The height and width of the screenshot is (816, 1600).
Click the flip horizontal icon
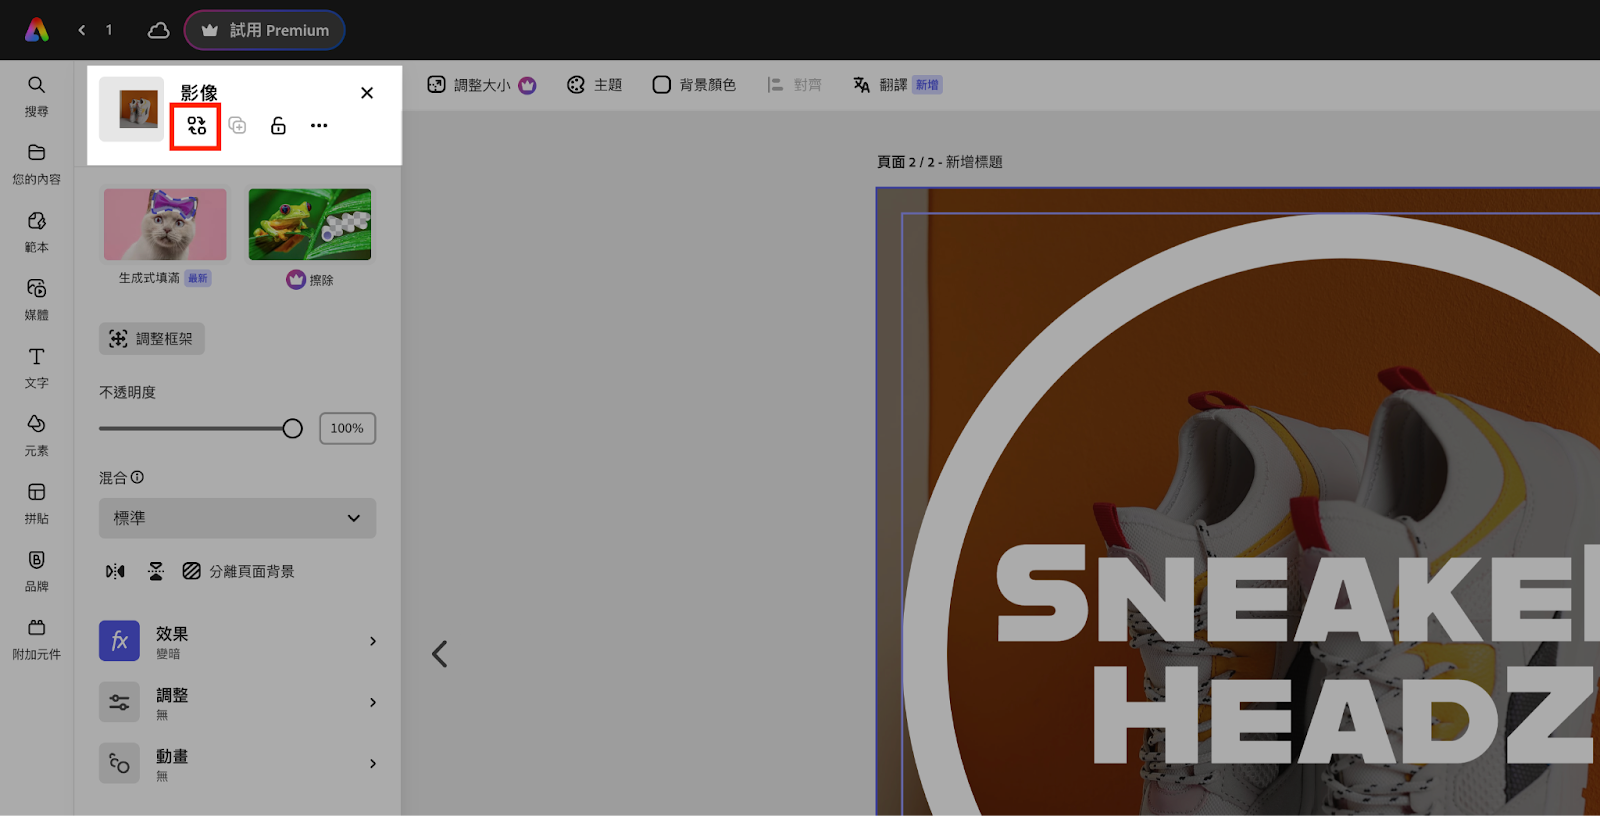coord(116,572)
